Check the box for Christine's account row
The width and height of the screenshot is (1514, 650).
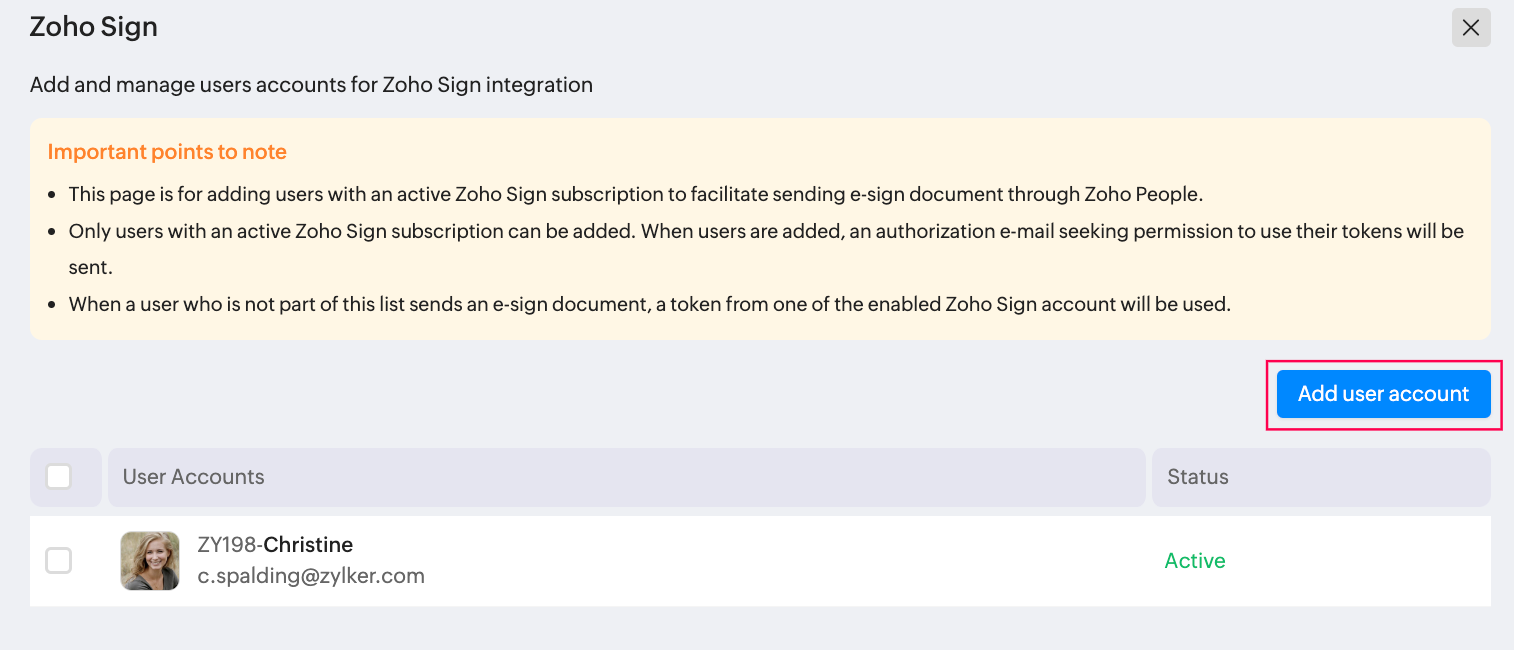(x=59, y=561)
